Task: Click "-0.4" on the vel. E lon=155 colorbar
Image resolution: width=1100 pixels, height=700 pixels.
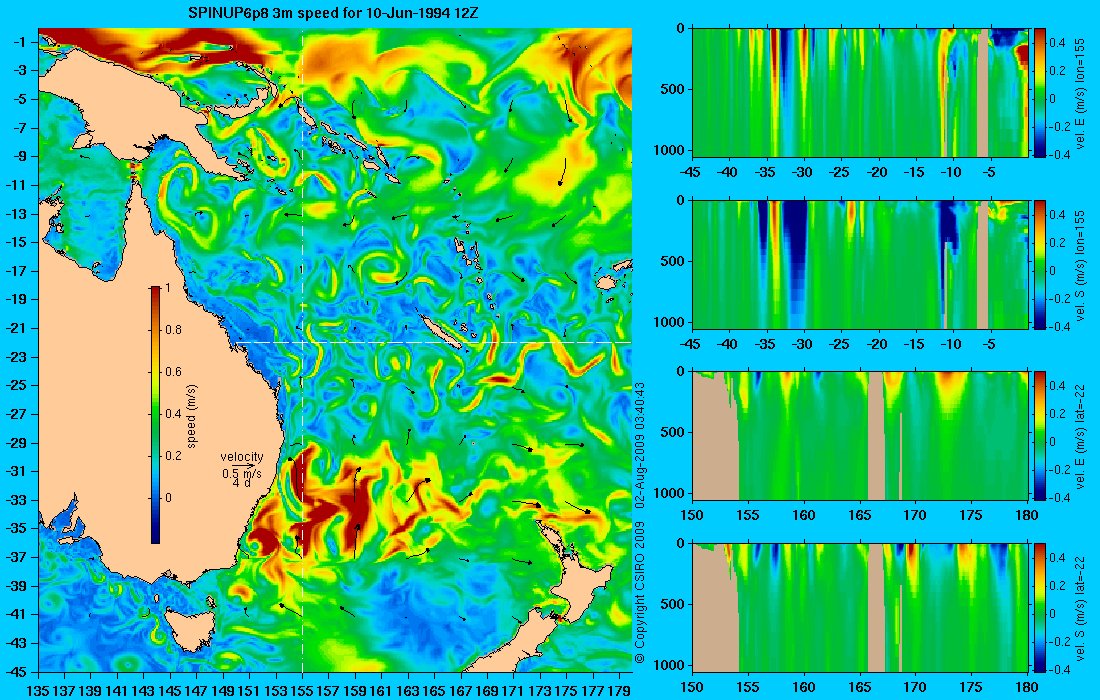Action: coord(1059,155)
